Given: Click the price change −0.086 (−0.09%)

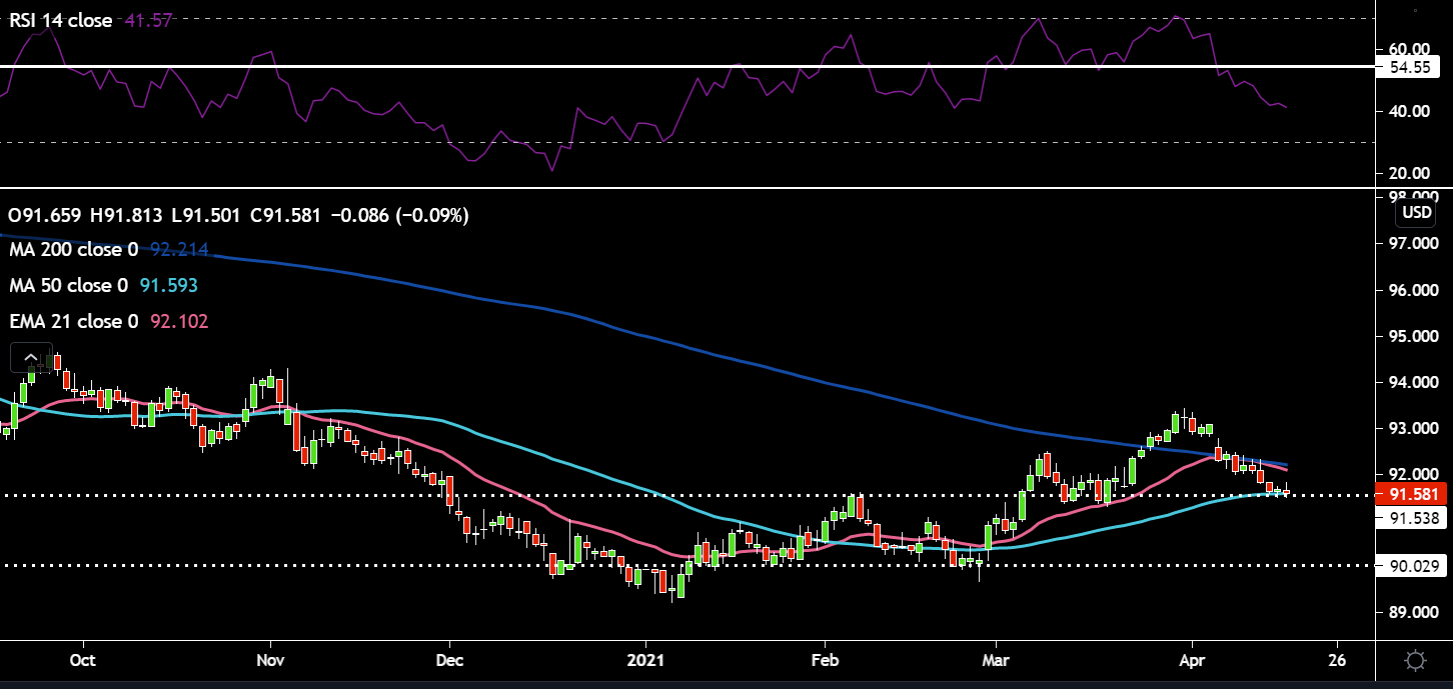Looking at the screenshot, I should (400, 215).
